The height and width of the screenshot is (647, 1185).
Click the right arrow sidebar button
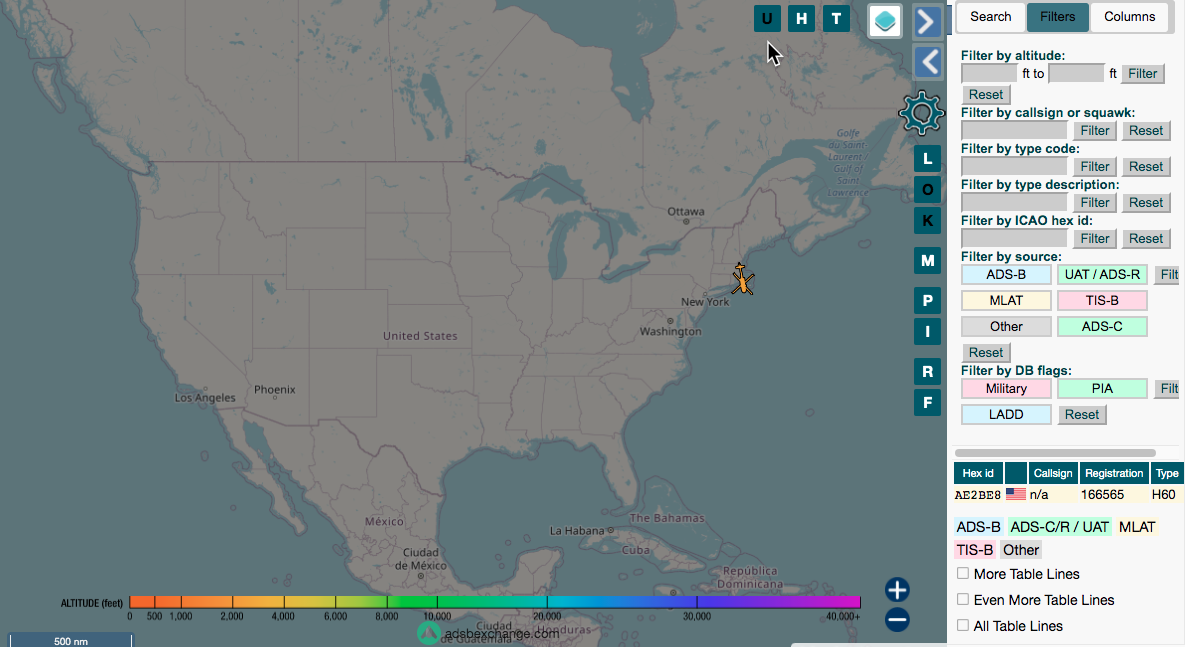click(928, 21)
